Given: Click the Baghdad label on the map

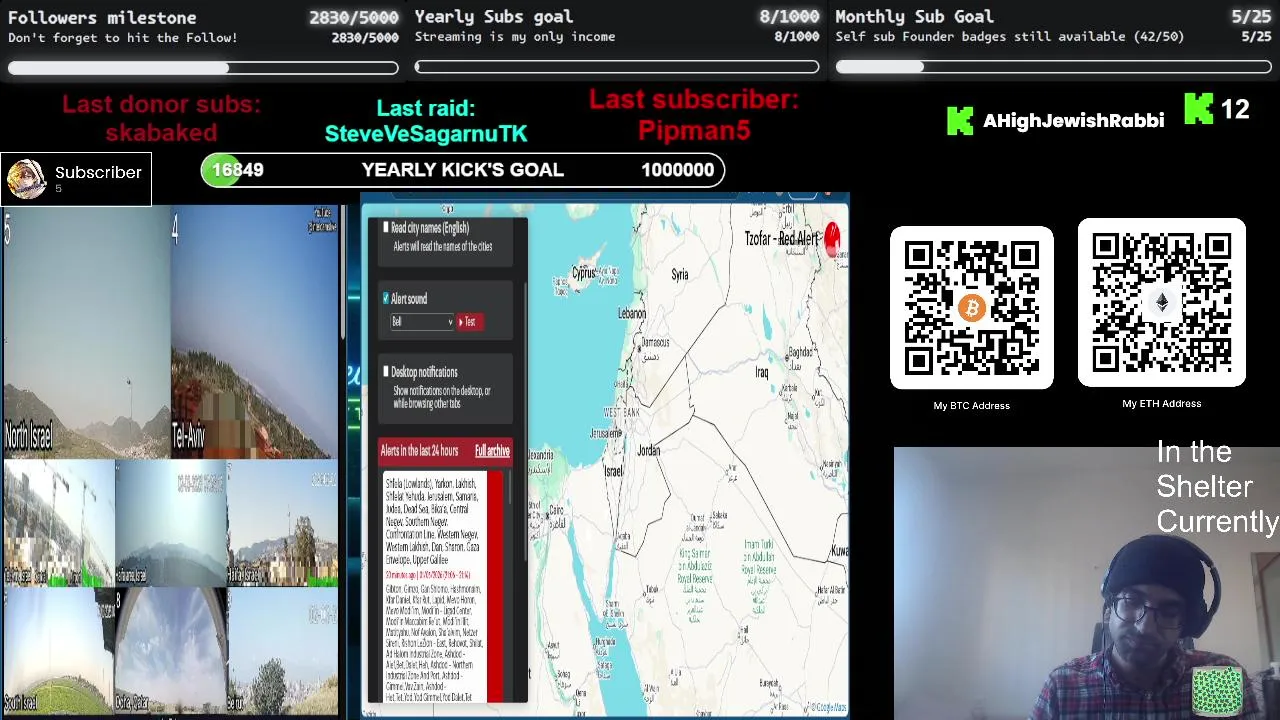Looking at the screenshot, I should coord(801,352).
